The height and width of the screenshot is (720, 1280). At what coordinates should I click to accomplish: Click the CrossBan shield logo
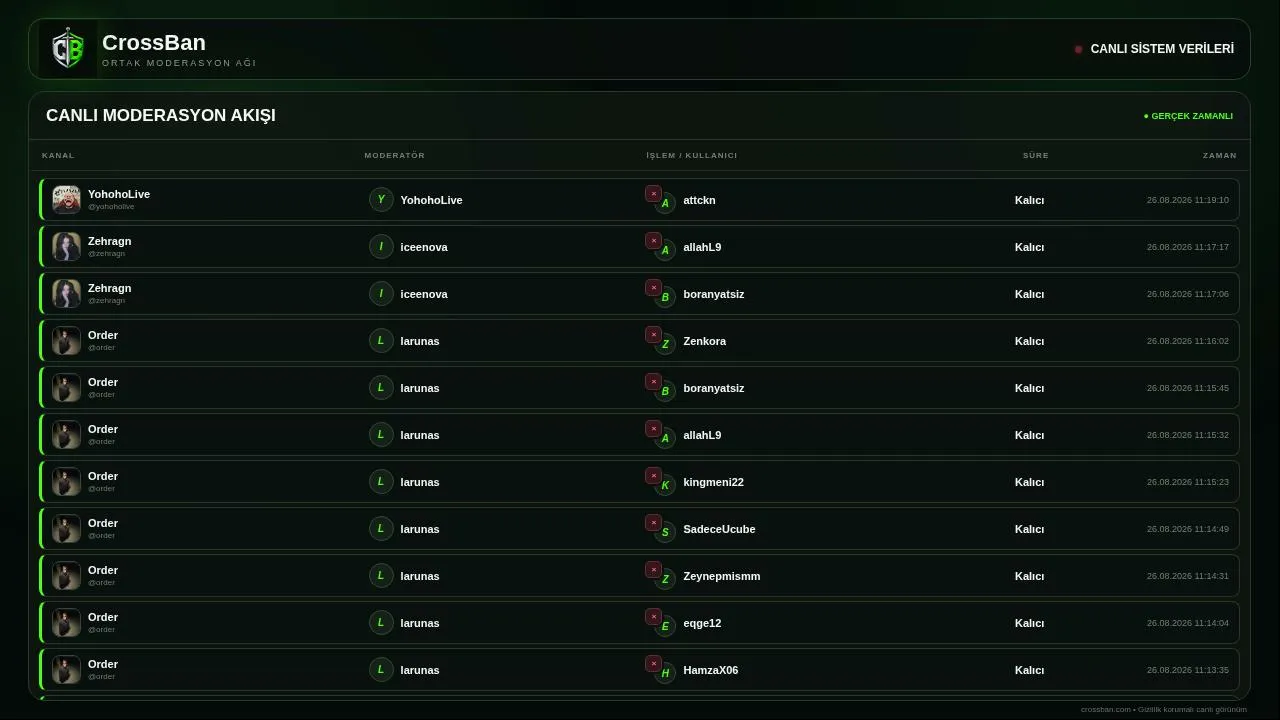(68, 49)
